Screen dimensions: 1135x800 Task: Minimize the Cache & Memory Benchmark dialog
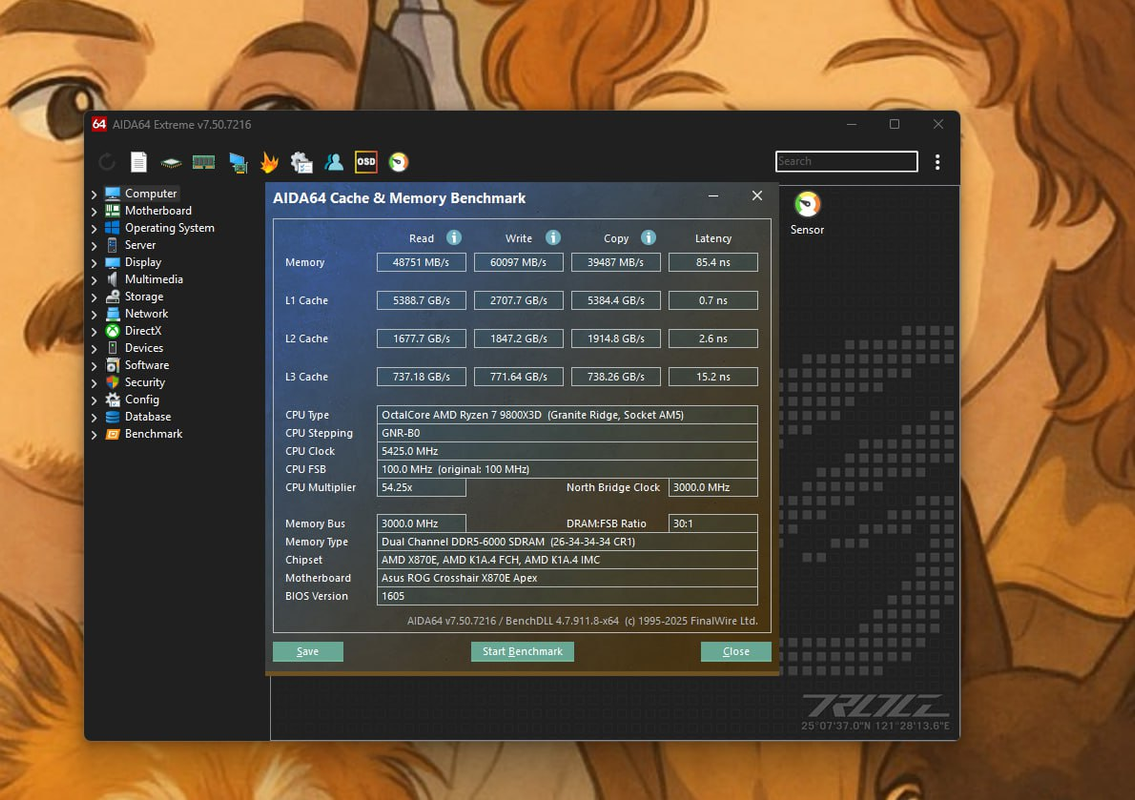coord(713,196)
